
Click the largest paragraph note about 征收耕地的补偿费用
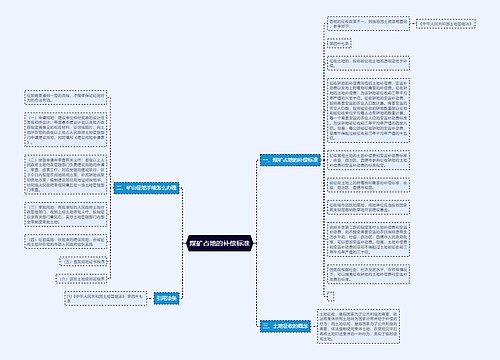368,110
